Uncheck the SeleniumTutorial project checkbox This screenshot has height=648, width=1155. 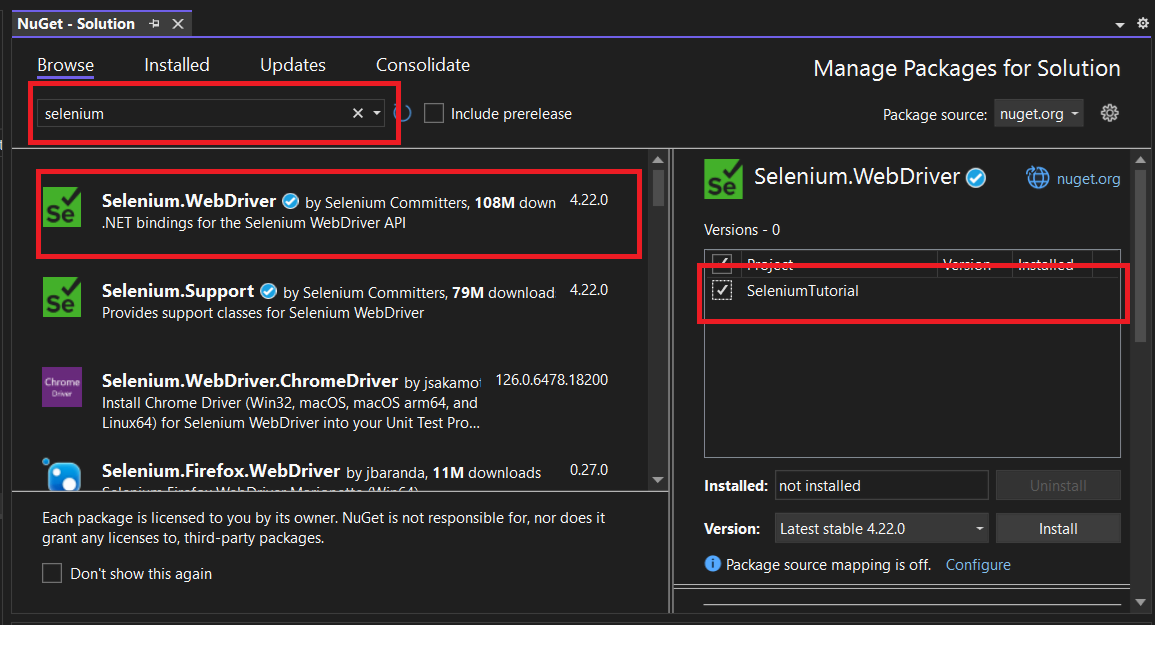pyautogui.click(x=722, y=291)
